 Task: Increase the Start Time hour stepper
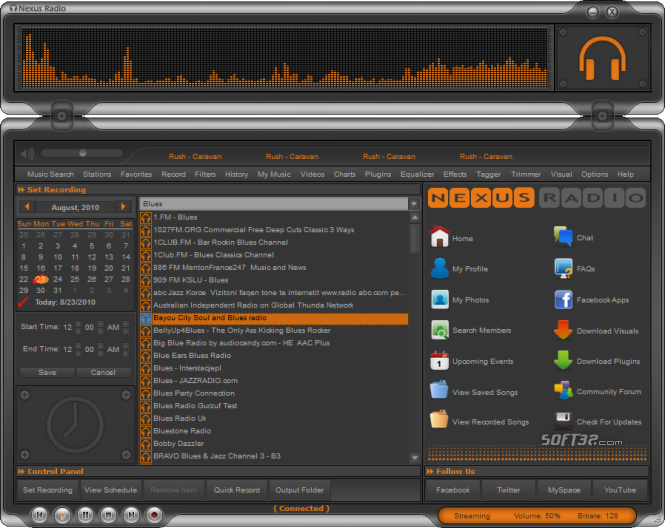click(78, 324)
